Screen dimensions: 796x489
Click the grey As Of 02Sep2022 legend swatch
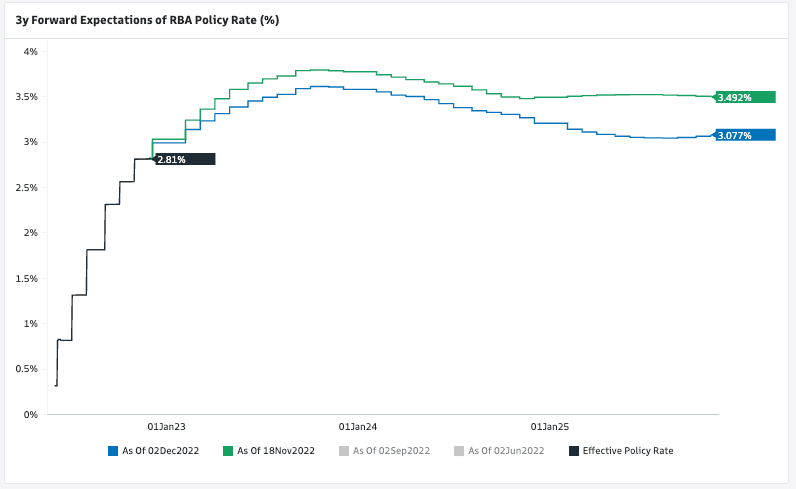pyautogui.click(x=343, y=451)
